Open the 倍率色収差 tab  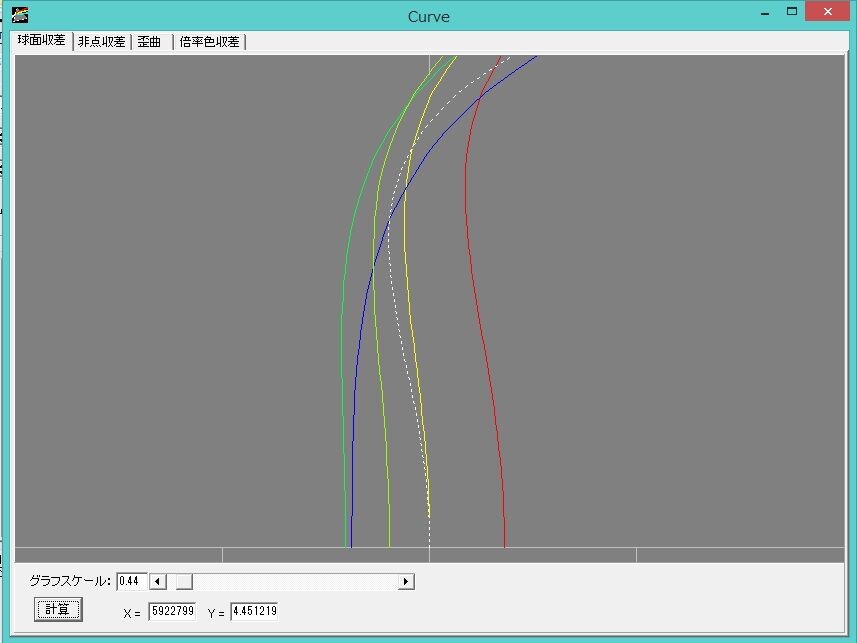(x=209, y=42)
